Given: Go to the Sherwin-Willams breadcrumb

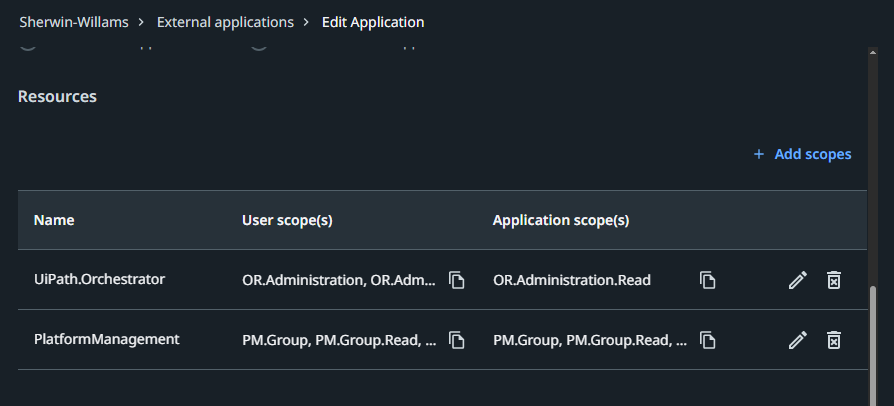Looking at the screenshot, I should pos(75,22).
